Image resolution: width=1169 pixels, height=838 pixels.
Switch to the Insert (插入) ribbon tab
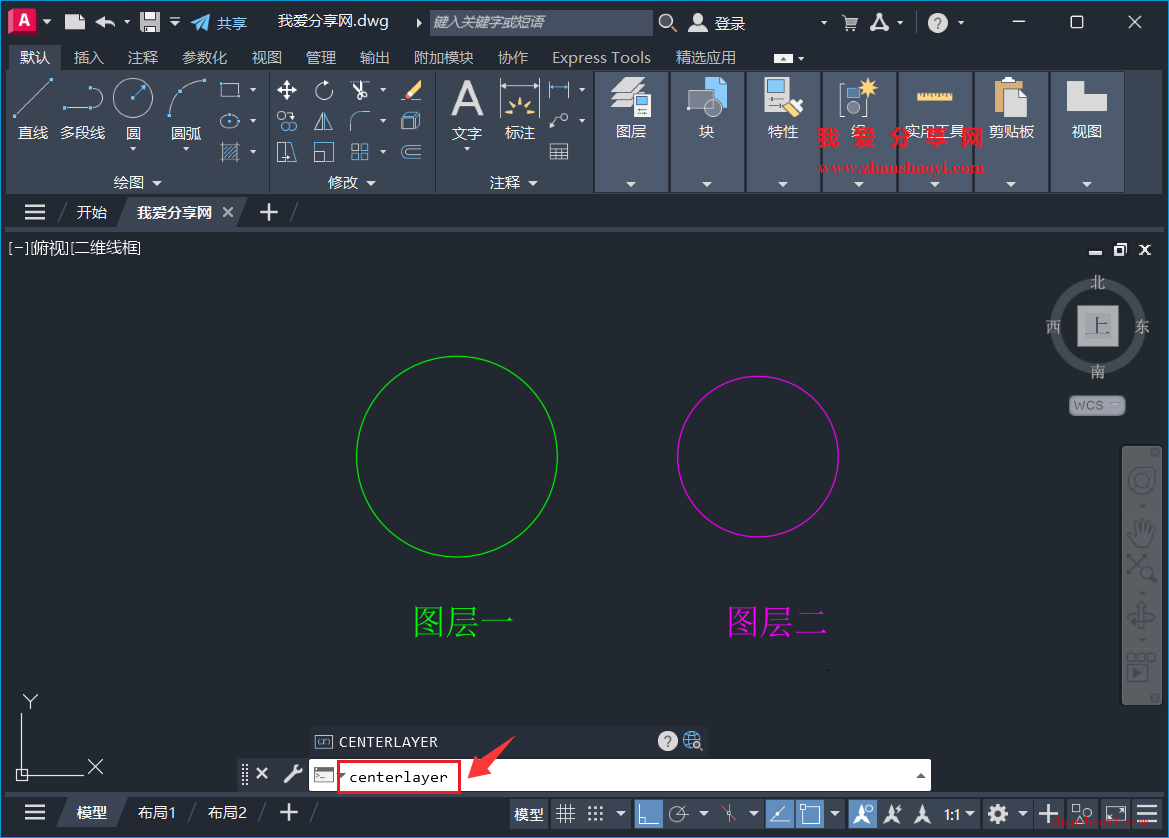(89, 57)
